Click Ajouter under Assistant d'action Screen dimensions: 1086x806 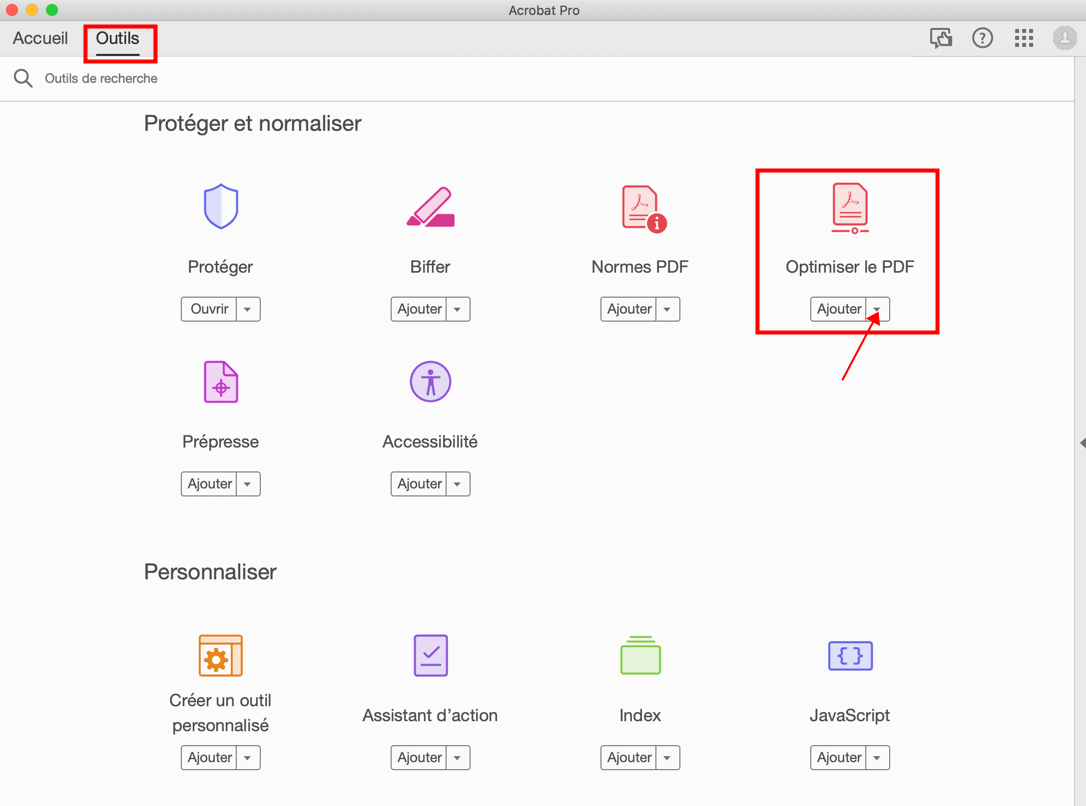[x=419, y=758]
